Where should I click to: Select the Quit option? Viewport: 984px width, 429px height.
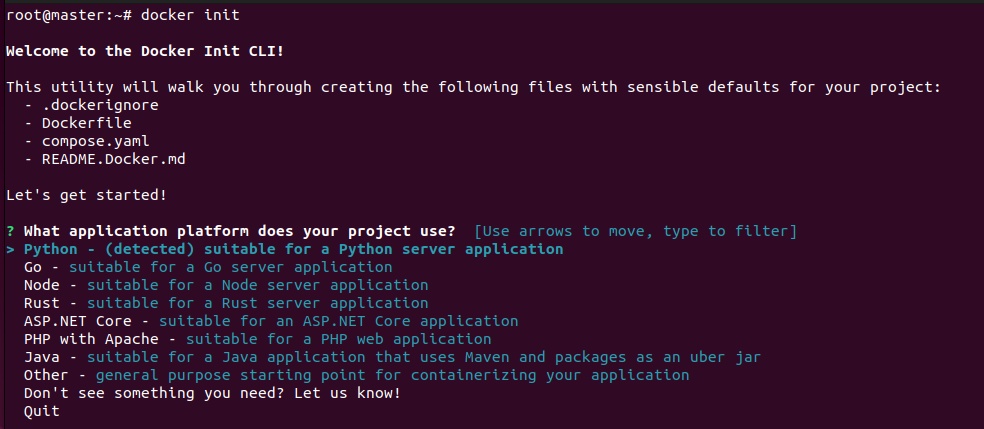click(x=42, y=411)
